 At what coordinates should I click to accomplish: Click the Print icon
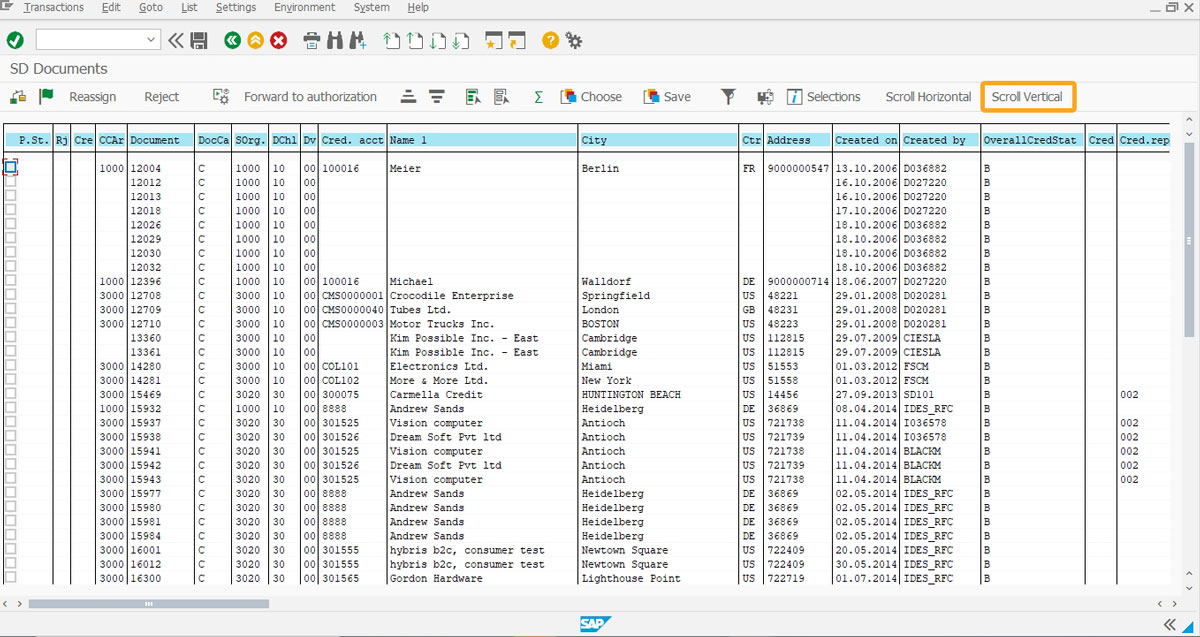tap(312, 40)
